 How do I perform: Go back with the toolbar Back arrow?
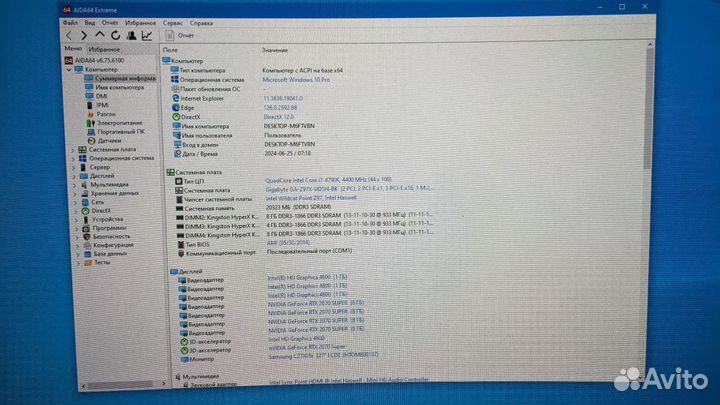[69, 35]
